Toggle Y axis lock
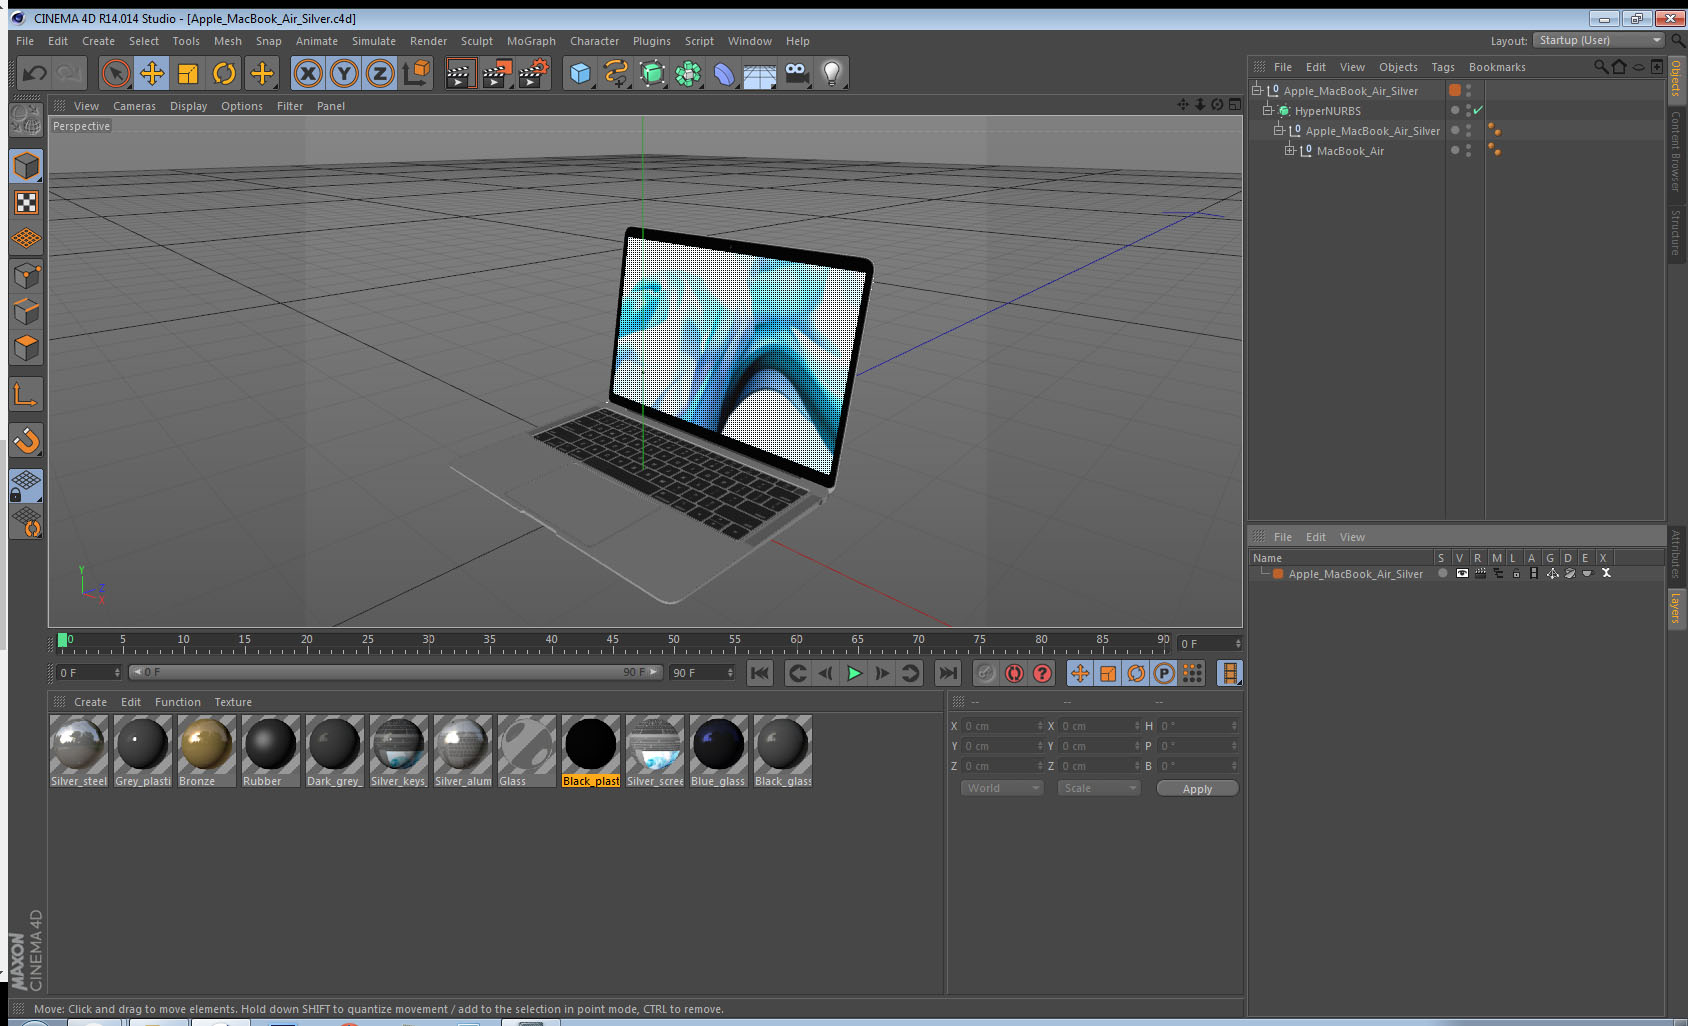The image size is (1688, 1026). pyautogui.click(x=344, y=73)
